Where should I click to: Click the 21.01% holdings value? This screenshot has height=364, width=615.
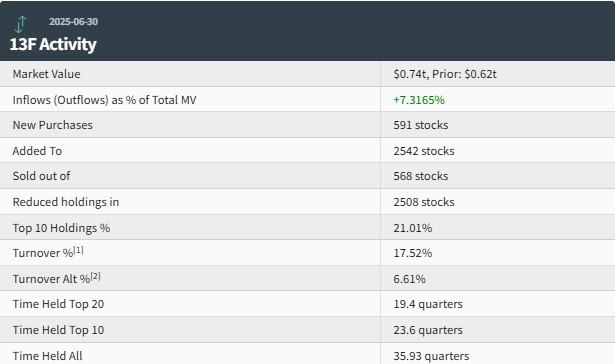click(413, 228)
